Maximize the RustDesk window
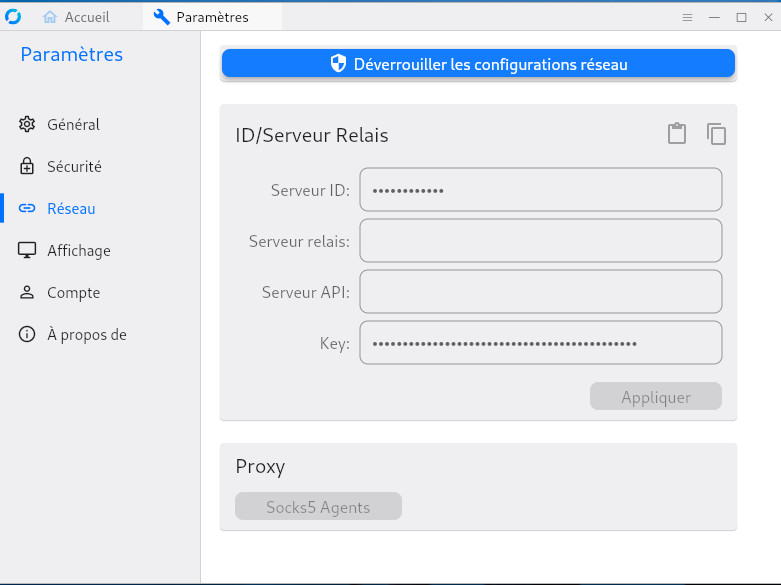The width and height of the screenshot is (781, 585). [741, 17]
